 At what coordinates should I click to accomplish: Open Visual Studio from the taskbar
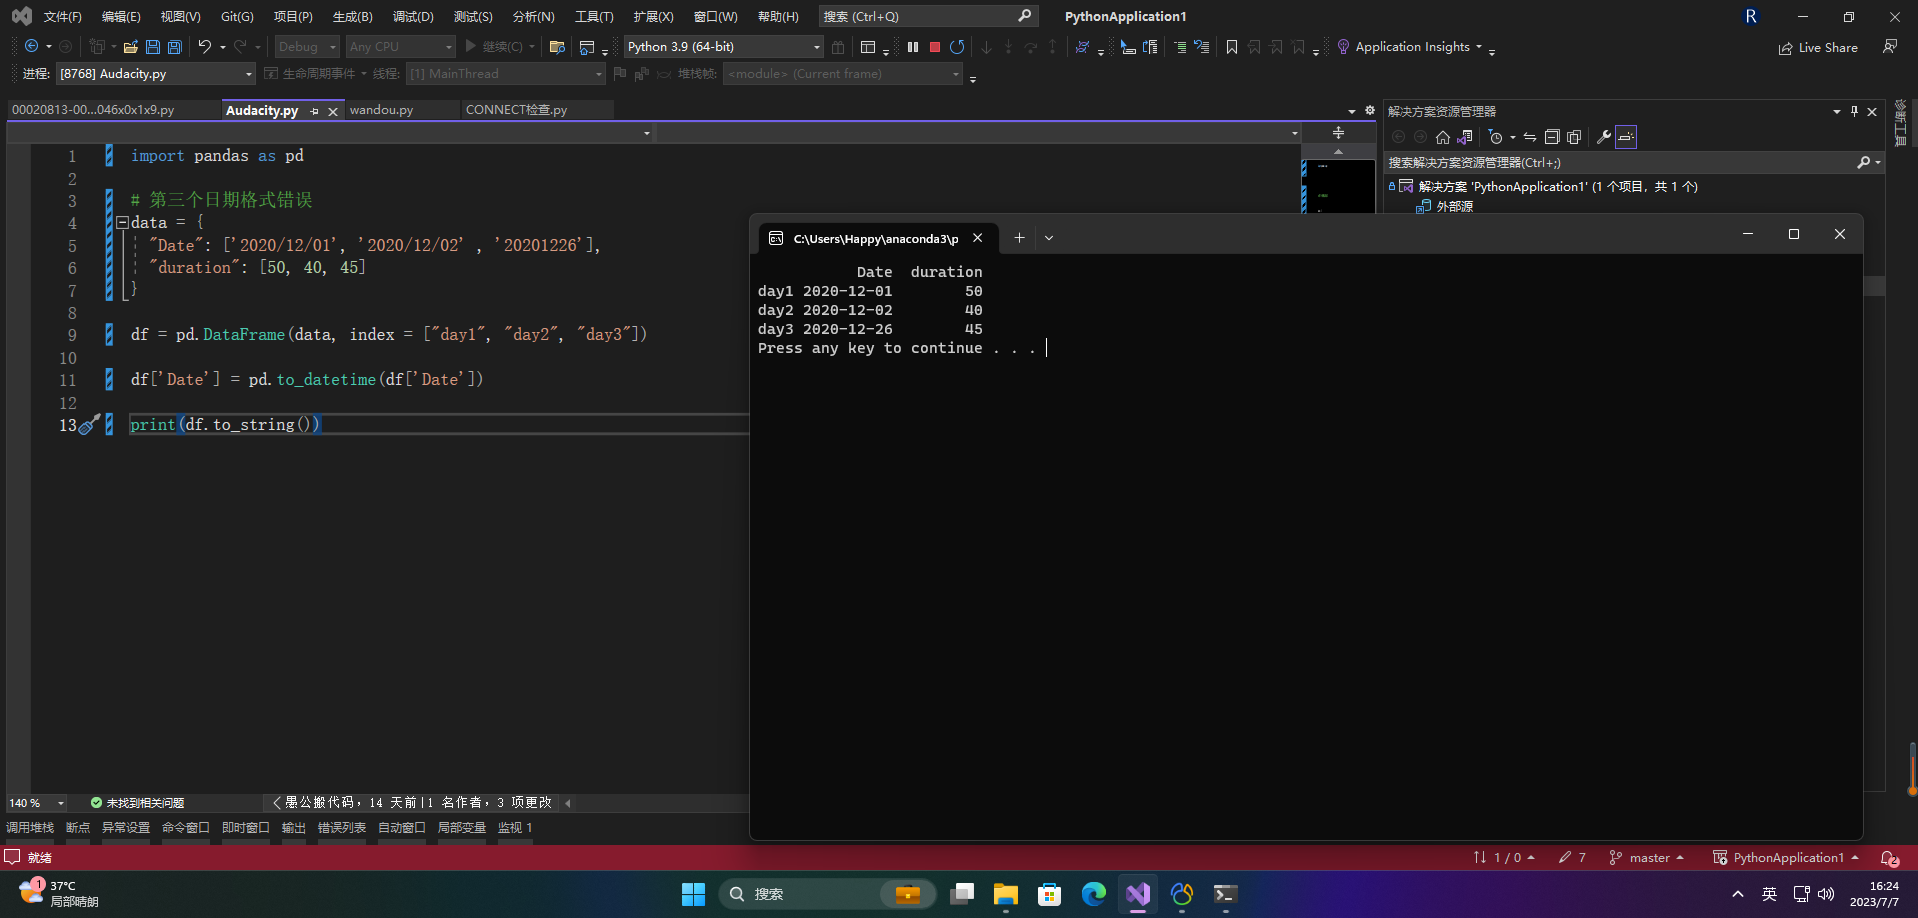[1138, 894]
